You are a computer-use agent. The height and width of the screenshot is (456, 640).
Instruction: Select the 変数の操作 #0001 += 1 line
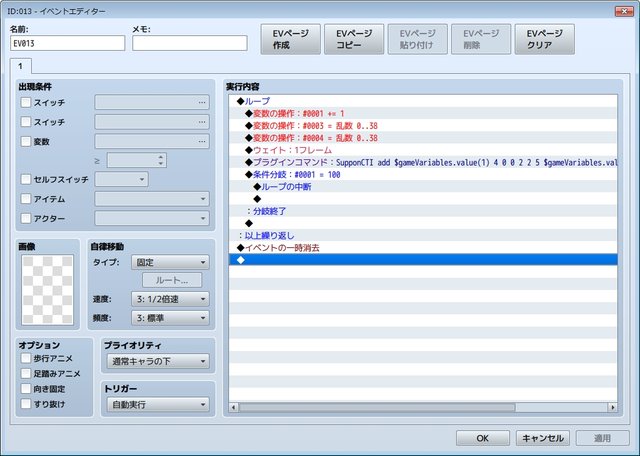[423, 113]
